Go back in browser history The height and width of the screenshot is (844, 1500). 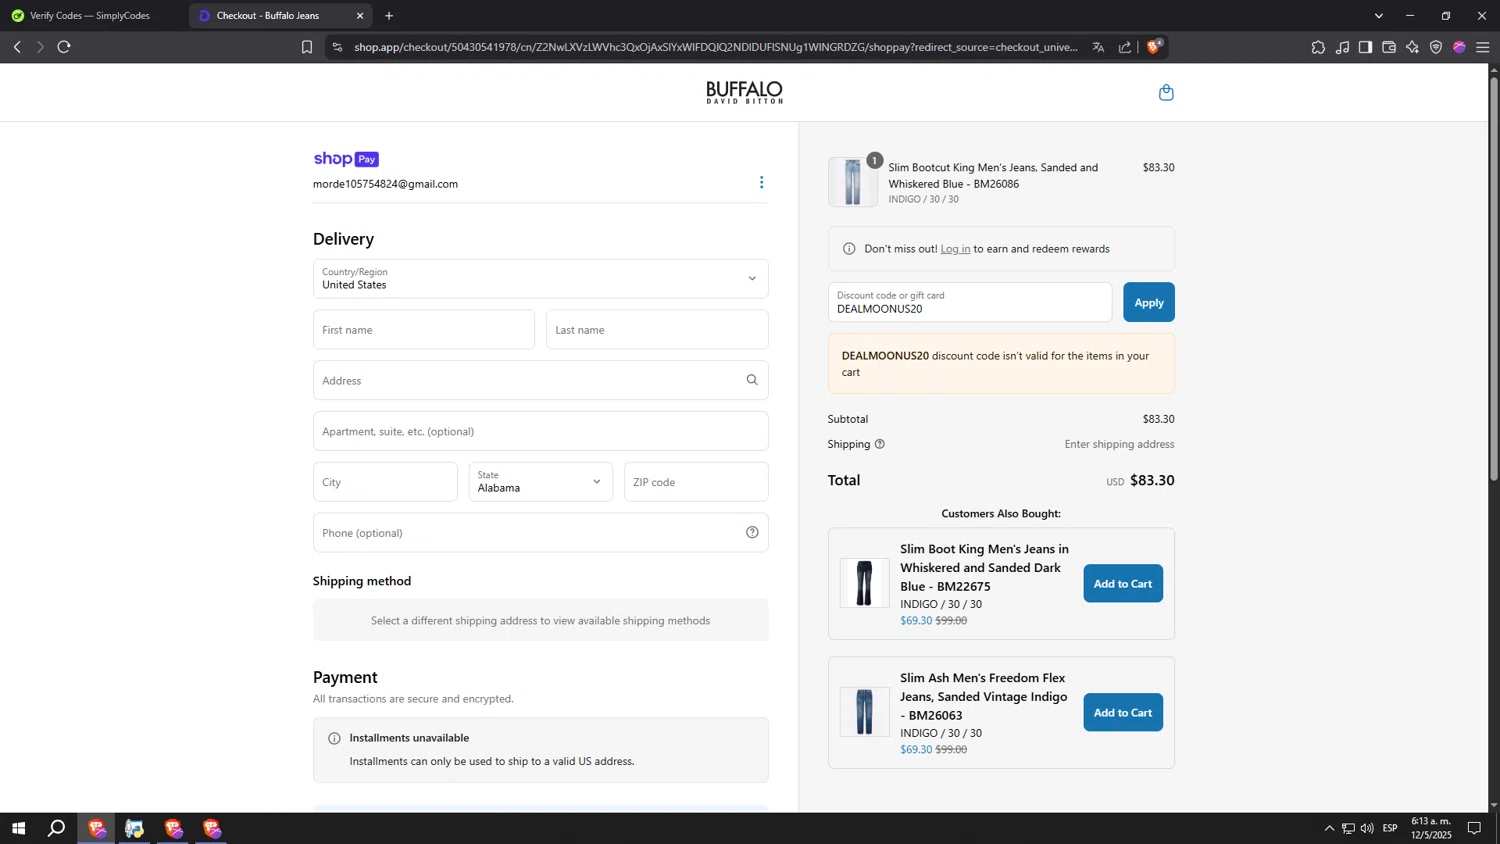(x=17, y=47)
